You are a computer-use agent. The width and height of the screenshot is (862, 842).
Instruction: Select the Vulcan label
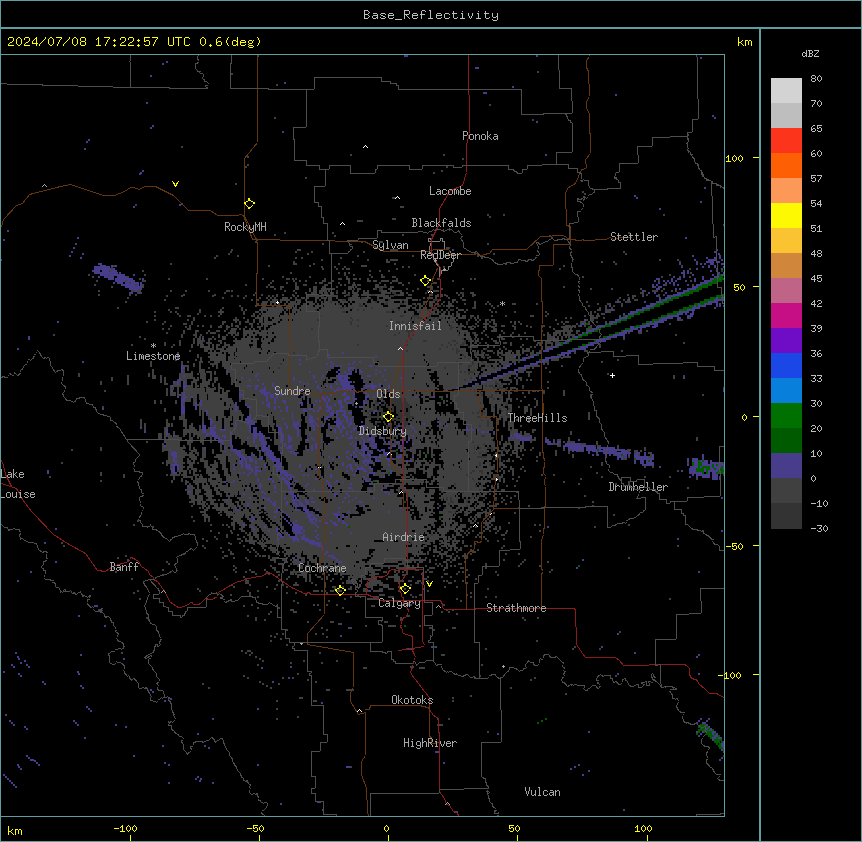(542, 792)
